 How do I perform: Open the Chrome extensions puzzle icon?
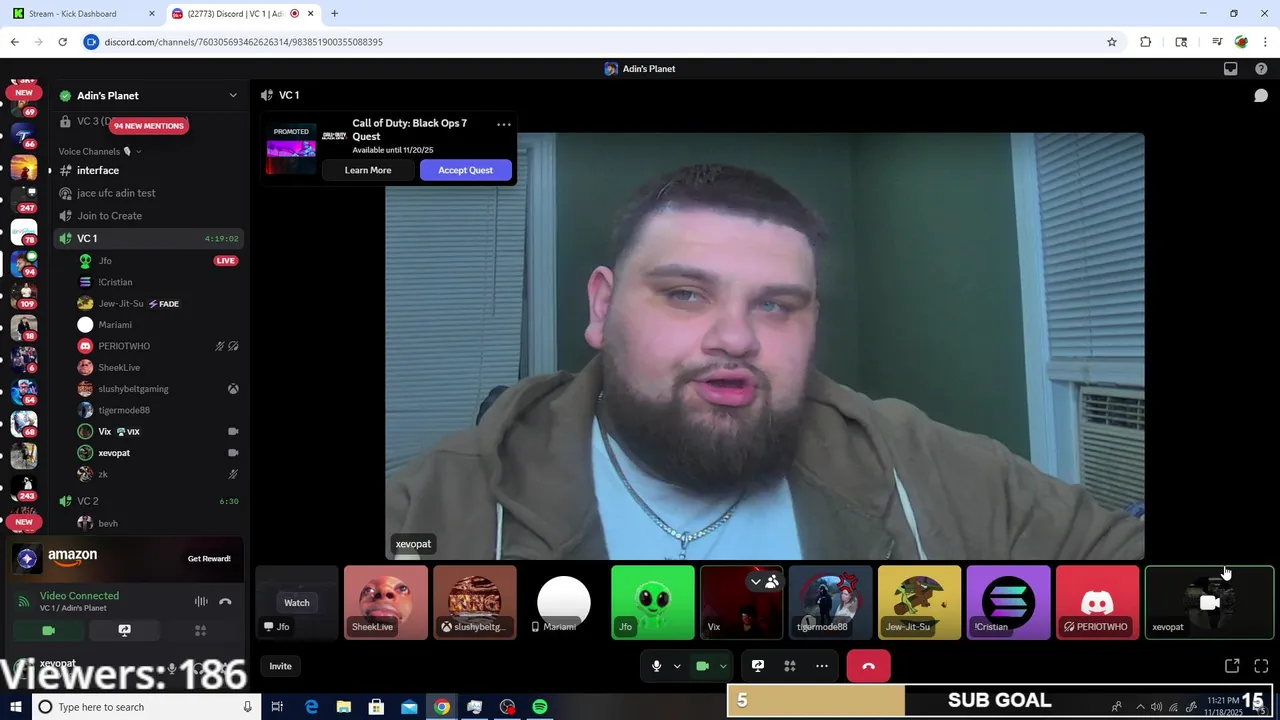click(x=1146, y=42)
